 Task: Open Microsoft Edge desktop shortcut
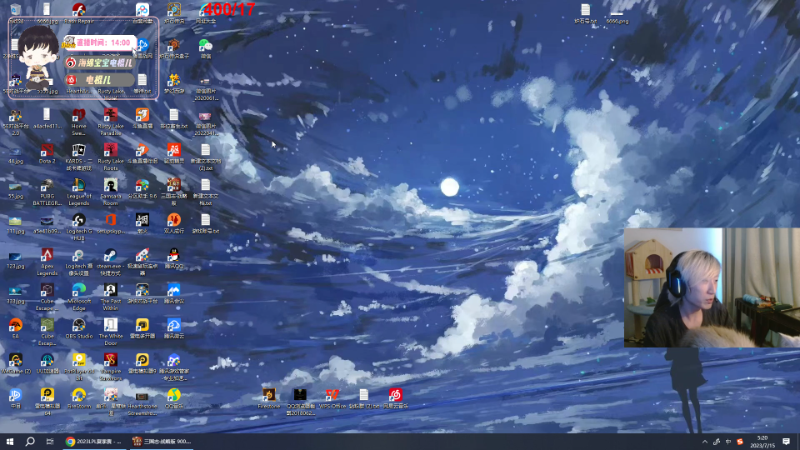tap(79, 290)
